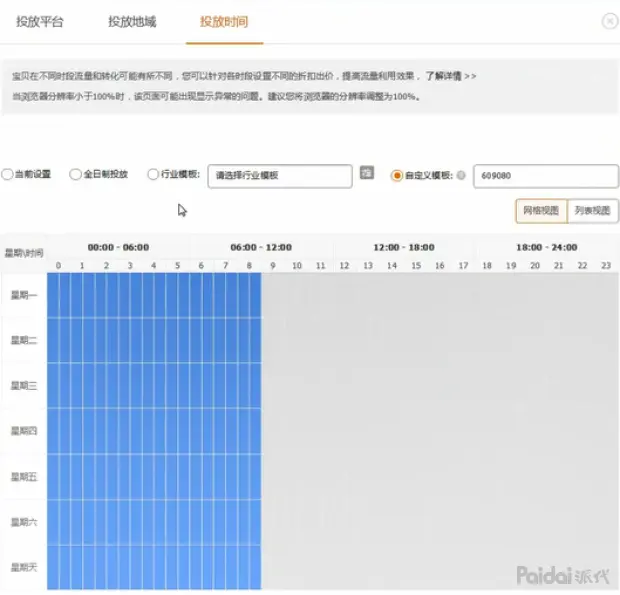Click the 12:00 - 18:00 time range header
The height and width of the screenshot is (595, 620).
coord(404,247)
